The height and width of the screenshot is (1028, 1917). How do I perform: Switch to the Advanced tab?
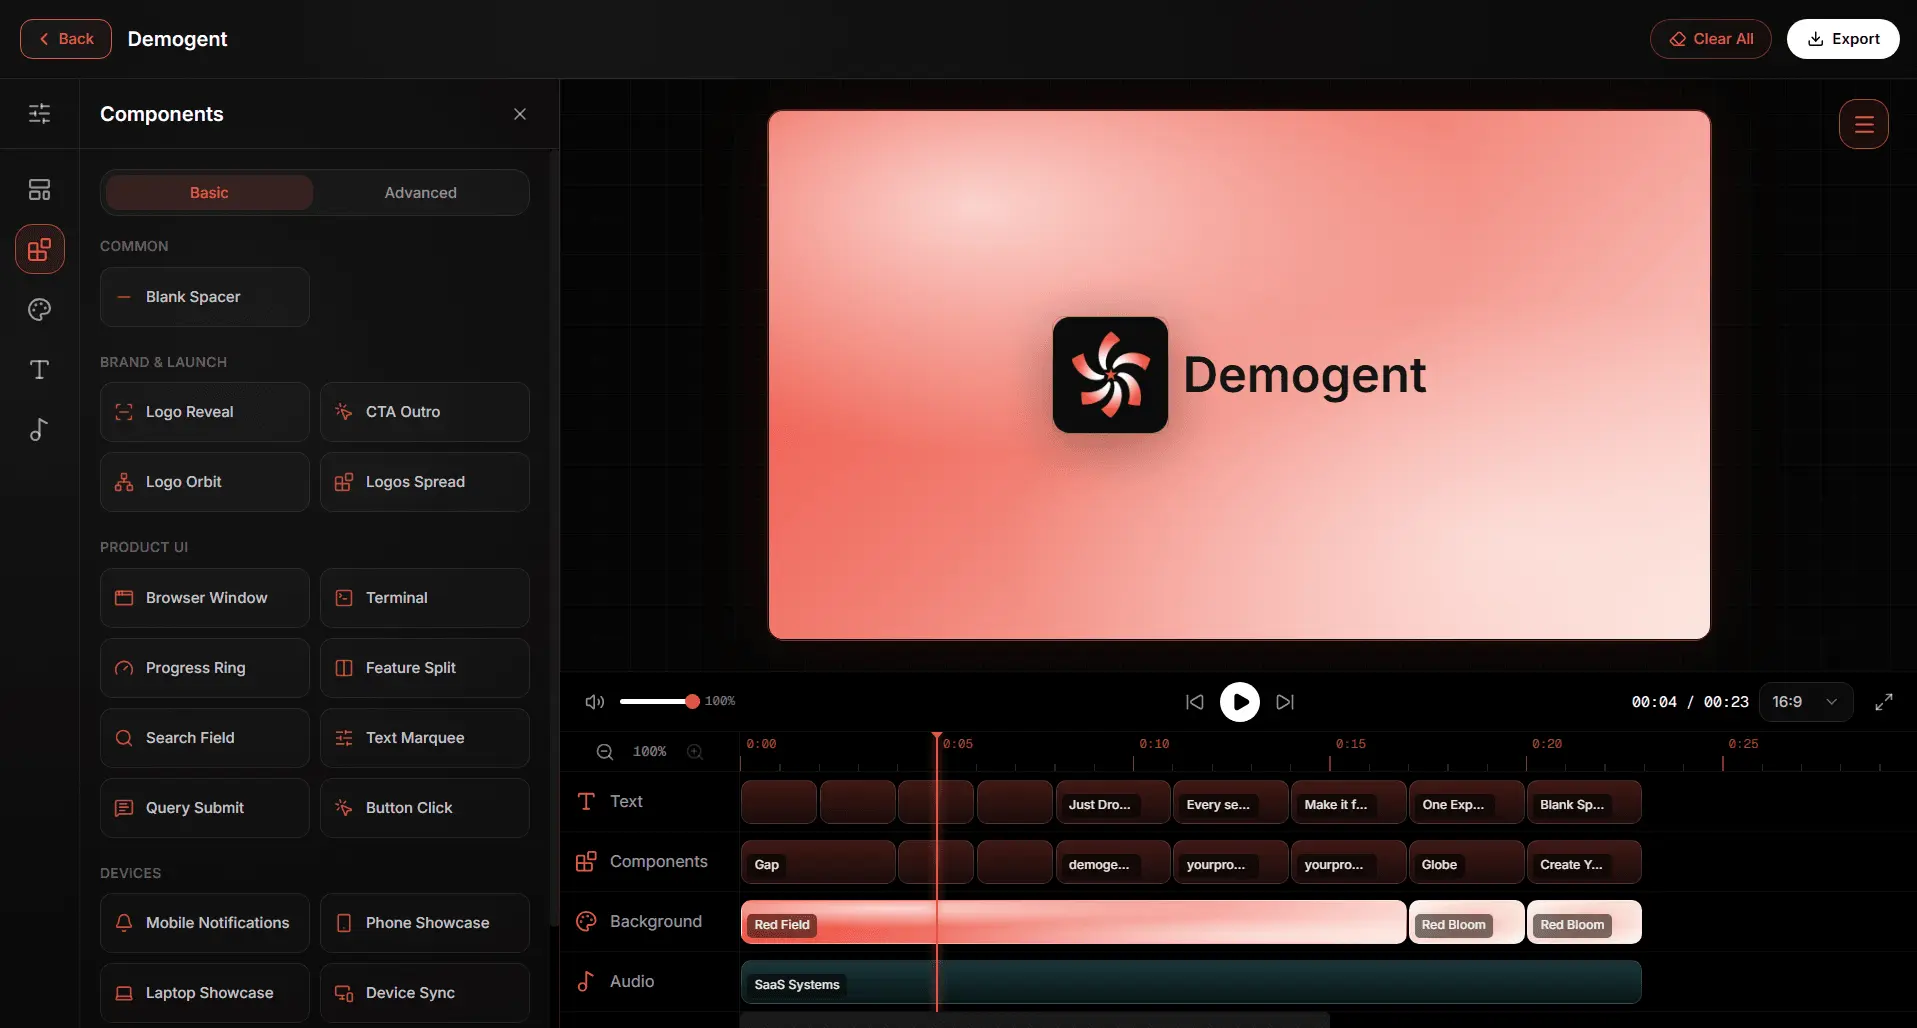[x=420, y=193]
